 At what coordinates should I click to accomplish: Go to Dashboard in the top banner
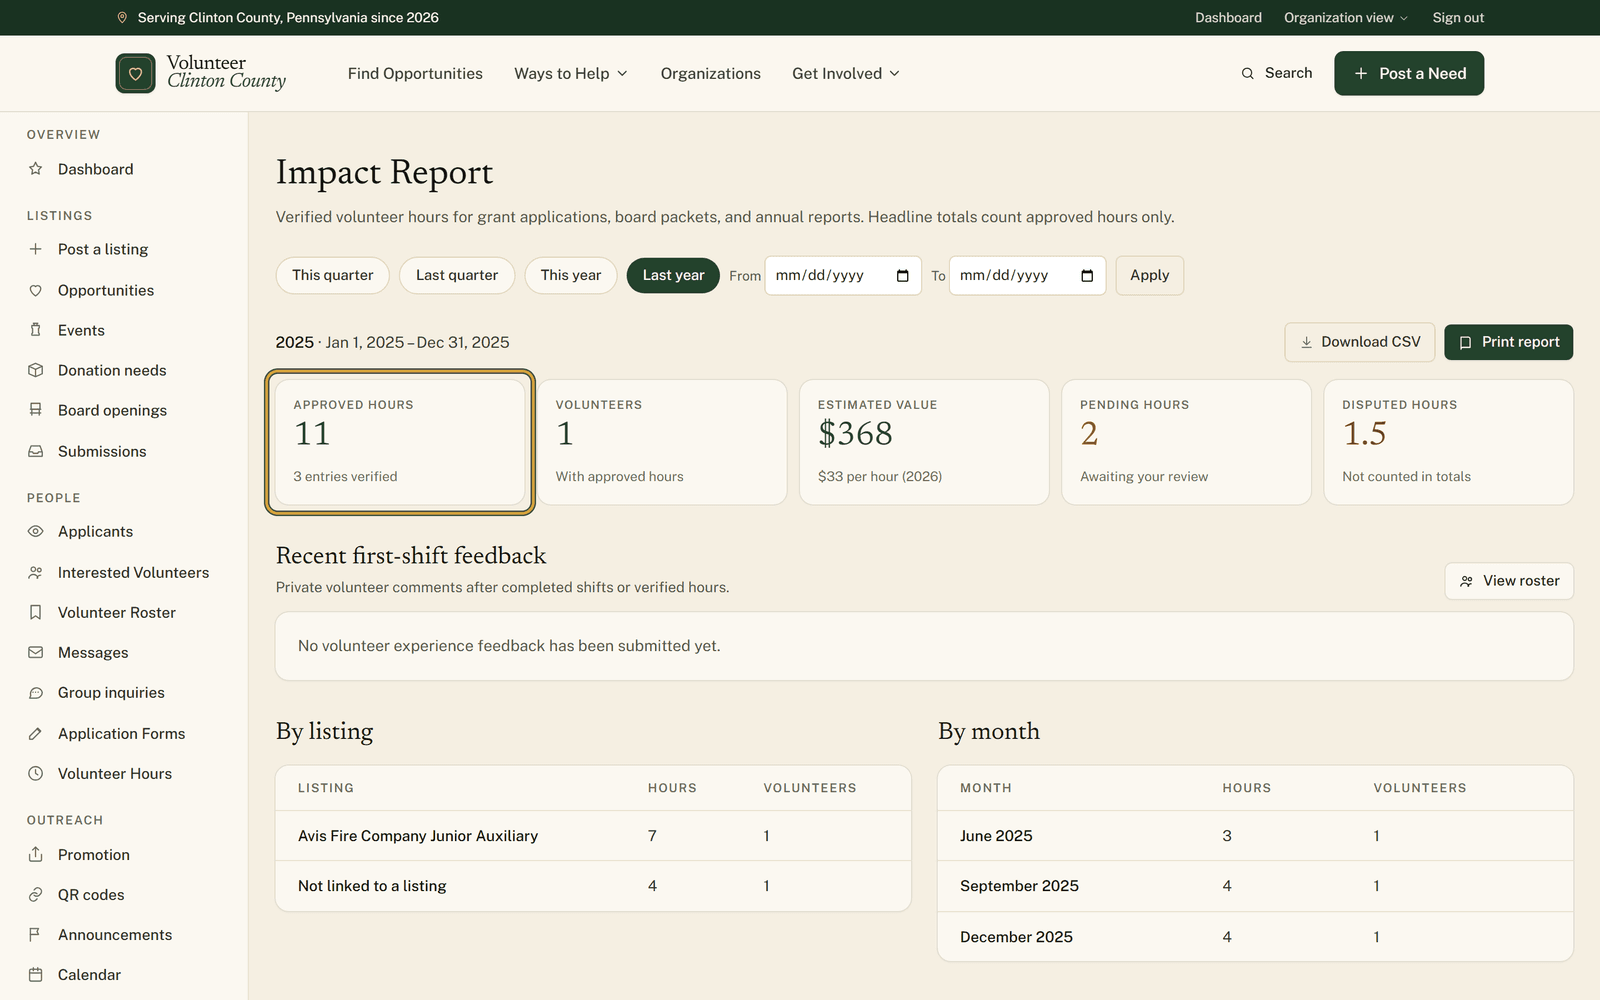[x=1228, y=18]
